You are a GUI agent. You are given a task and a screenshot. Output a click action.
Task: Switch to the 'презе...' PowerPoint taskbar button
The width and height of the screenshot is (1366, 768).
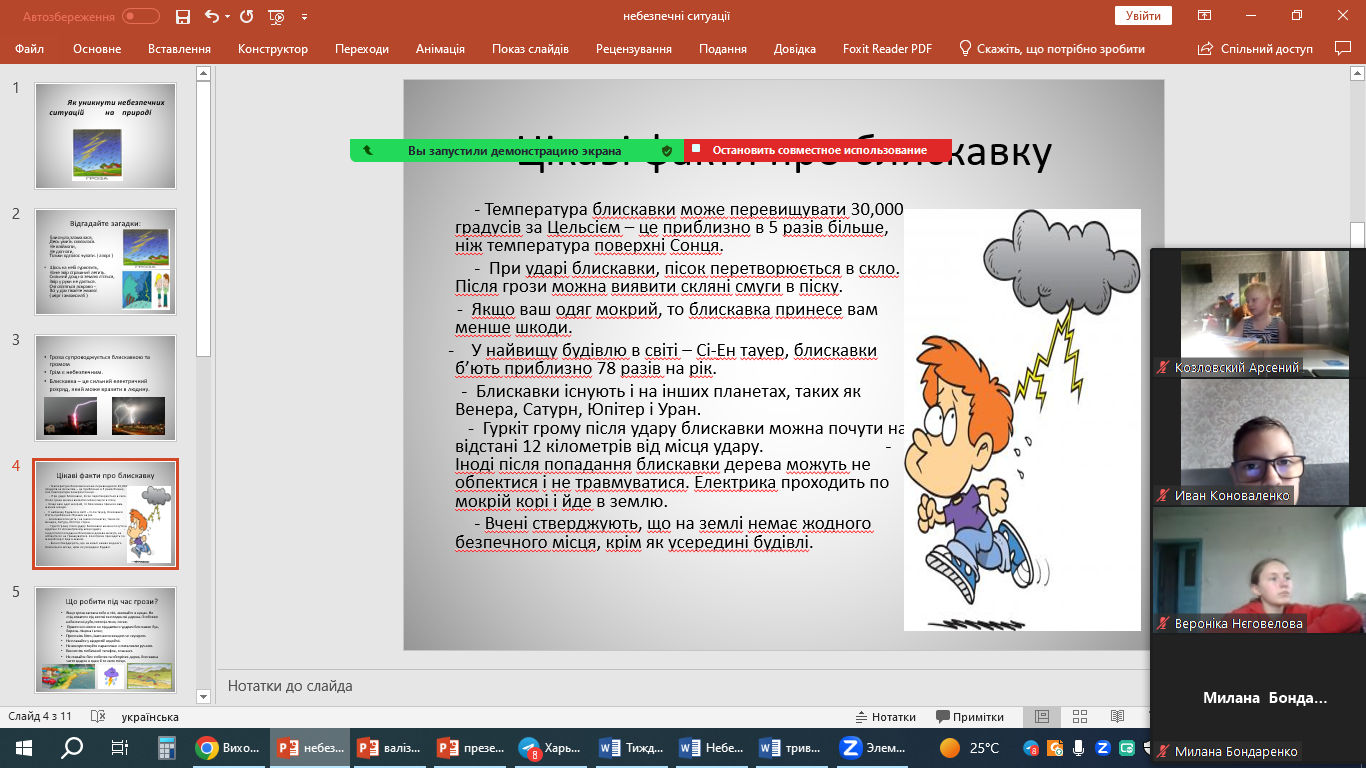[472, 747]
